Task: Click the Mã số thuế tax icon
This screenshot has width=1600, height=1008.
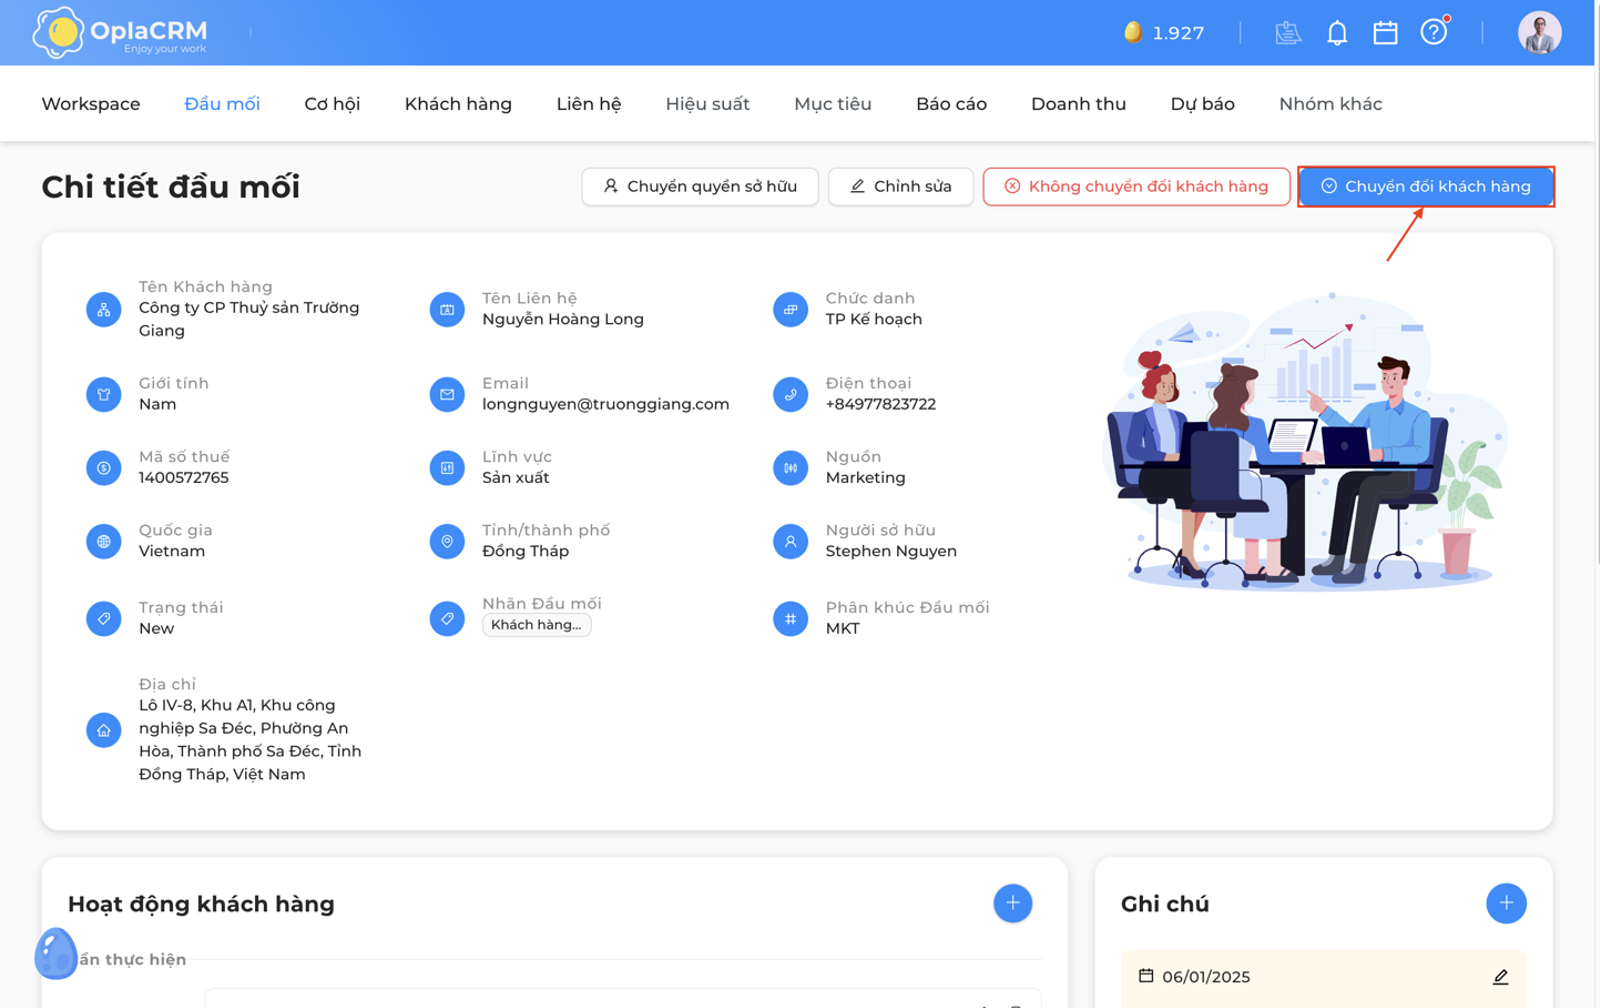Action: [x=104, y=468]
